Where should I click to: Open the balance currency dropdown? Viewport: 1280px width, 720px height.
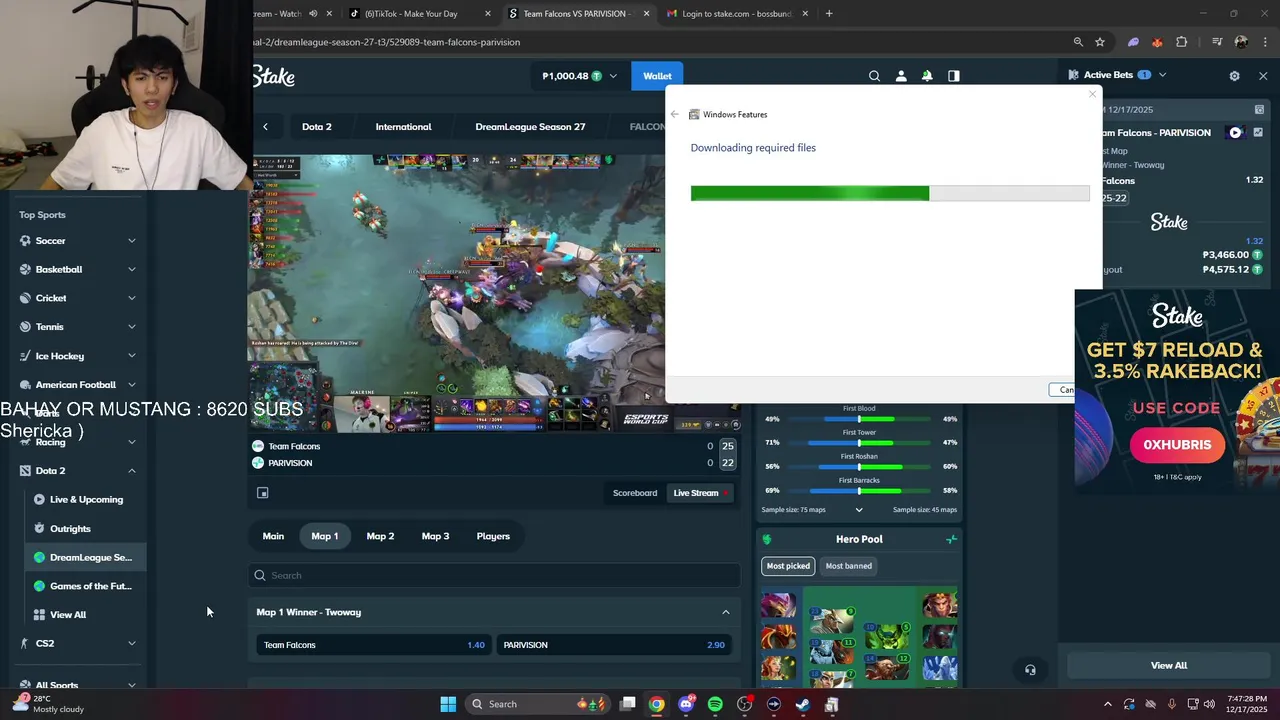click(x=613, y=76)
